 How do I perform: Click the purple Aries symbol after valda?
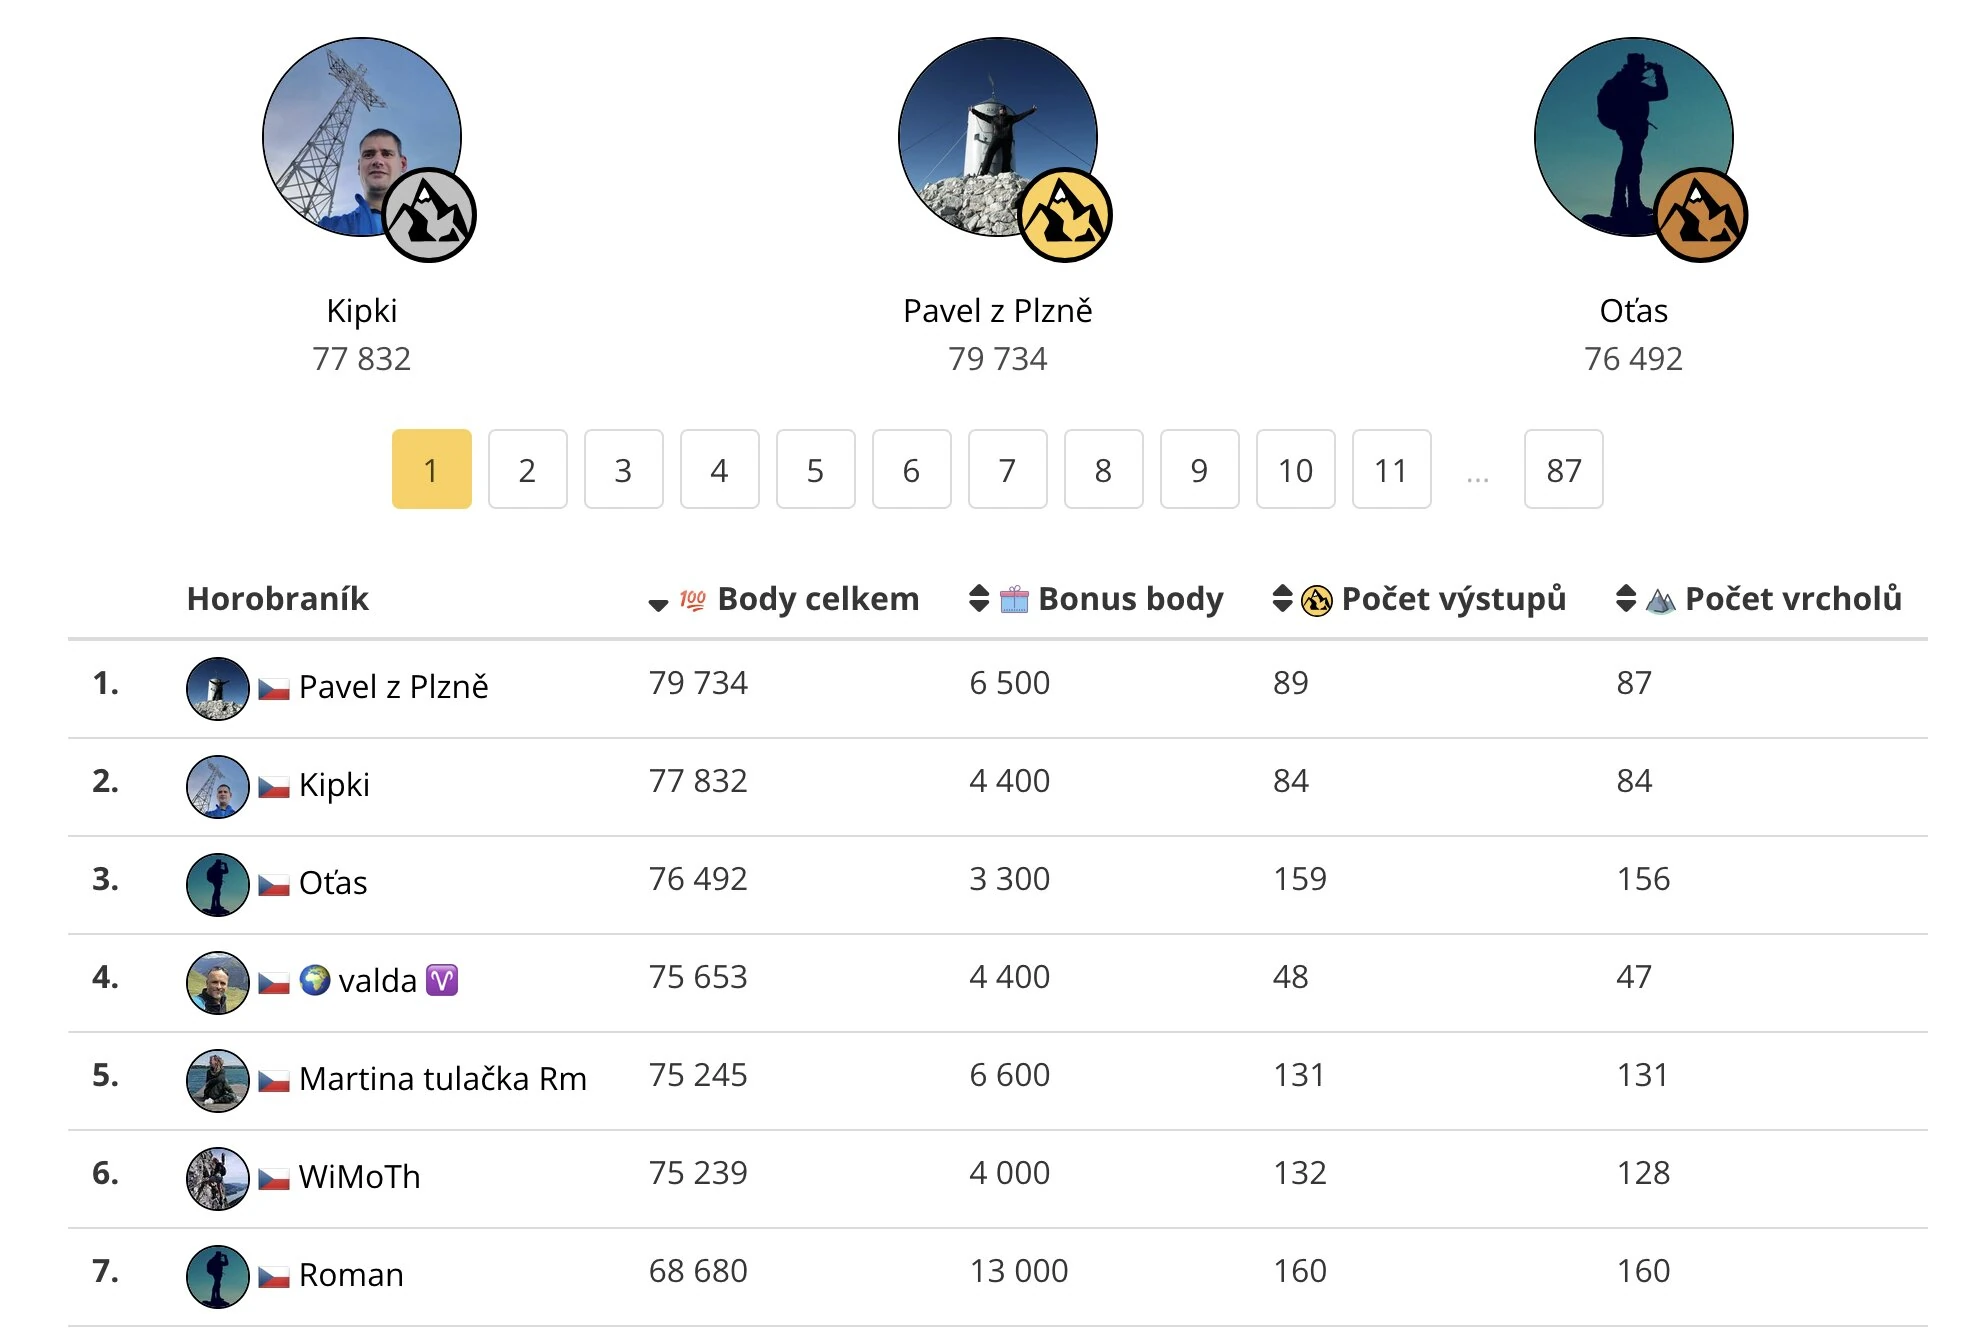[x=442, y=980]
